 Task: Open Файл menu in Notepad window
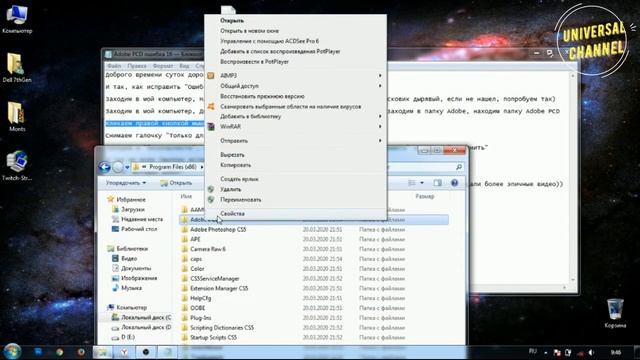tap(114, 66)
